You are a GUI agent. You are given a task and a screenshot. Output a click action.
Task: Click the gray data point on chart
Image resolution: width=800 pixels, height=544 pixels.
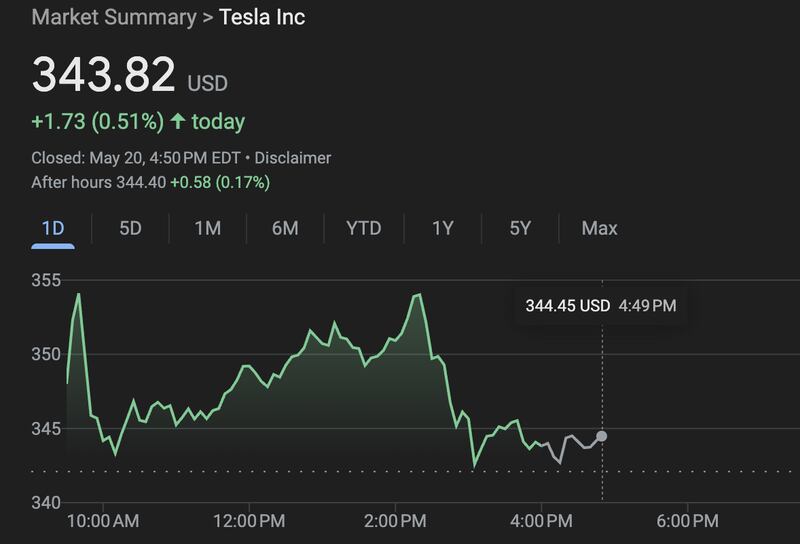[x=601, y=436]
